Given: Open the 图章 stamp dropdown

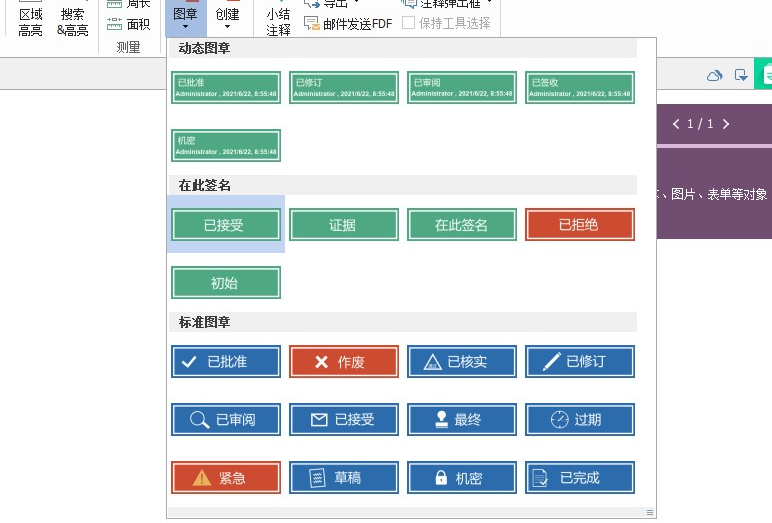Looking at the screenshot, I should click(185, 19).
